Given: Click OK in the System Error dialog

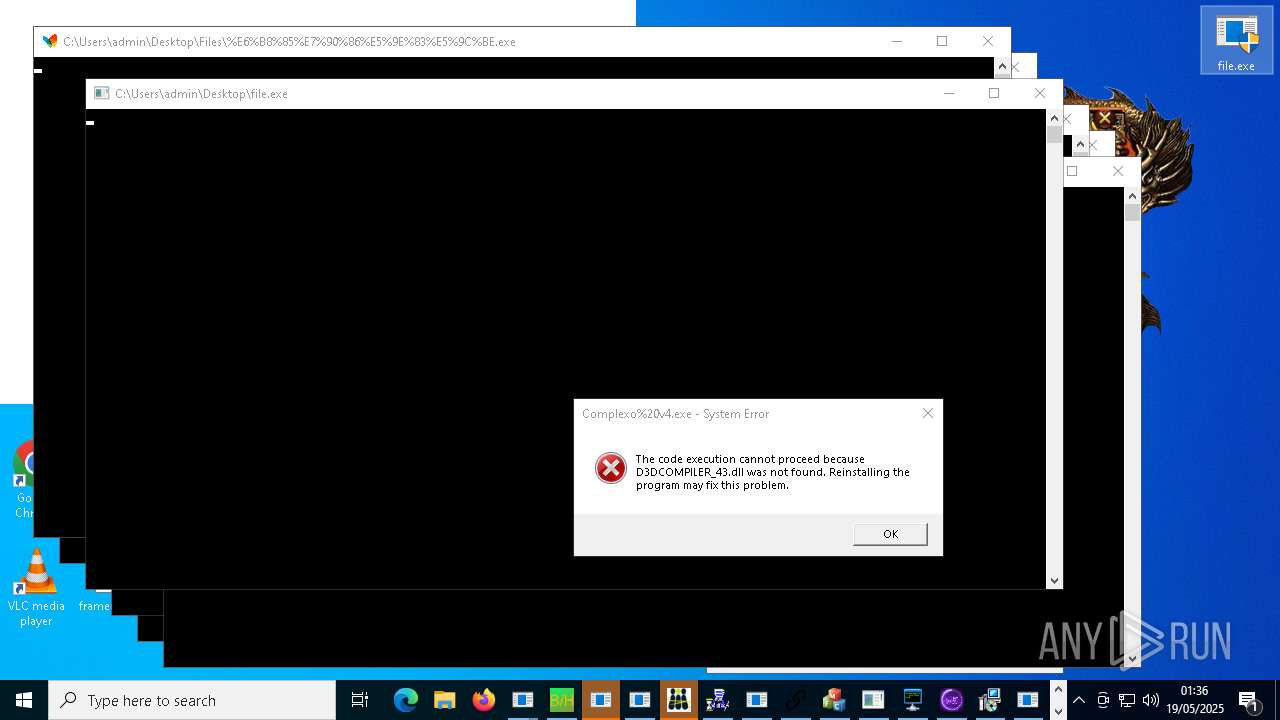Looking at the screenshot, I should coord(890,534).
